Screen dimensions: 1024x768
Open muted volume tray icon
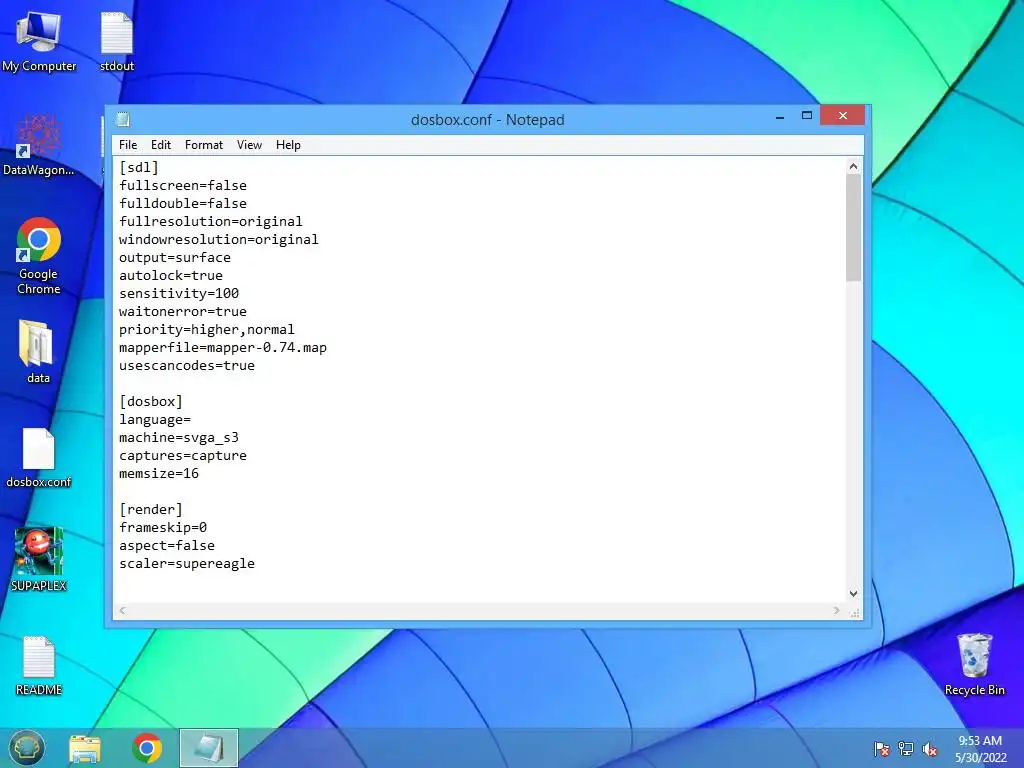(930, 749)
